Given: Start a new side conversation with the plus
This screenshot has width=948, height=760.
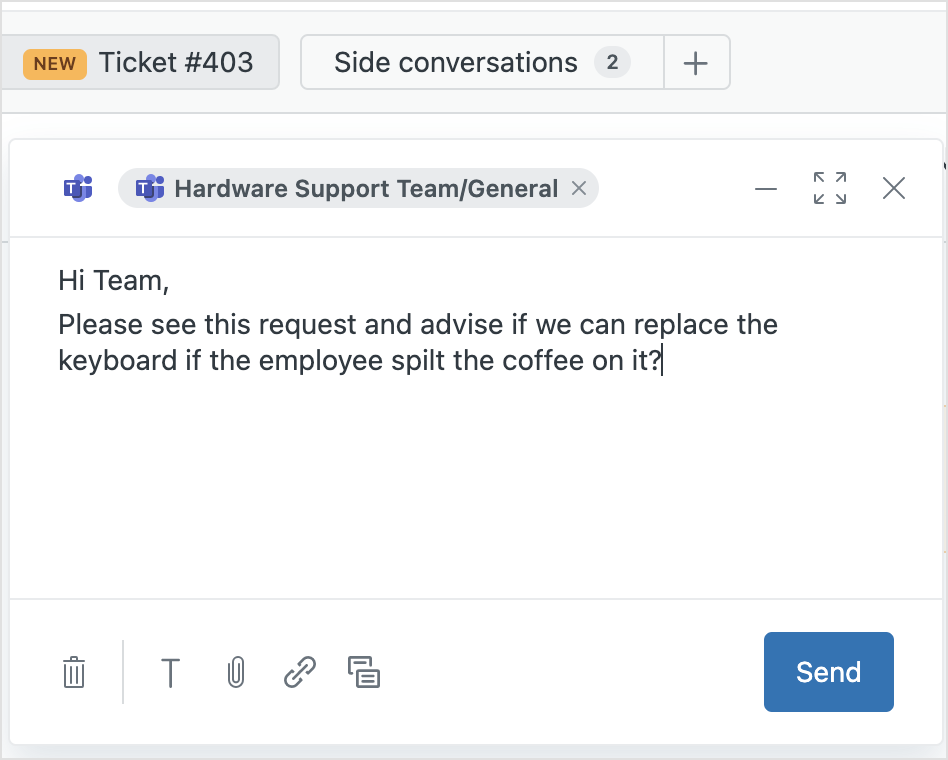Looking at the screenshot, I should [x=696, y=62].
